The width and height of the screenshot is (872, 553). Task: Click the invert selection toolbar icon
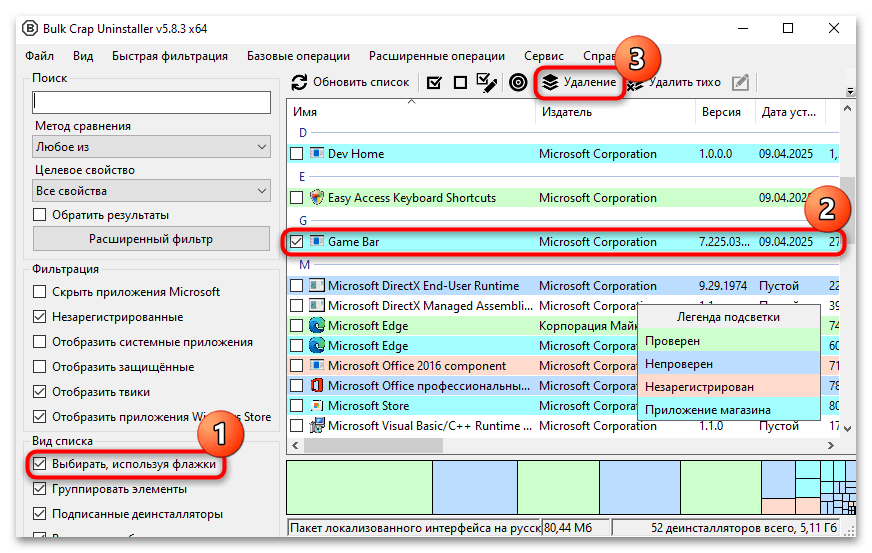(x=487, y=83)
